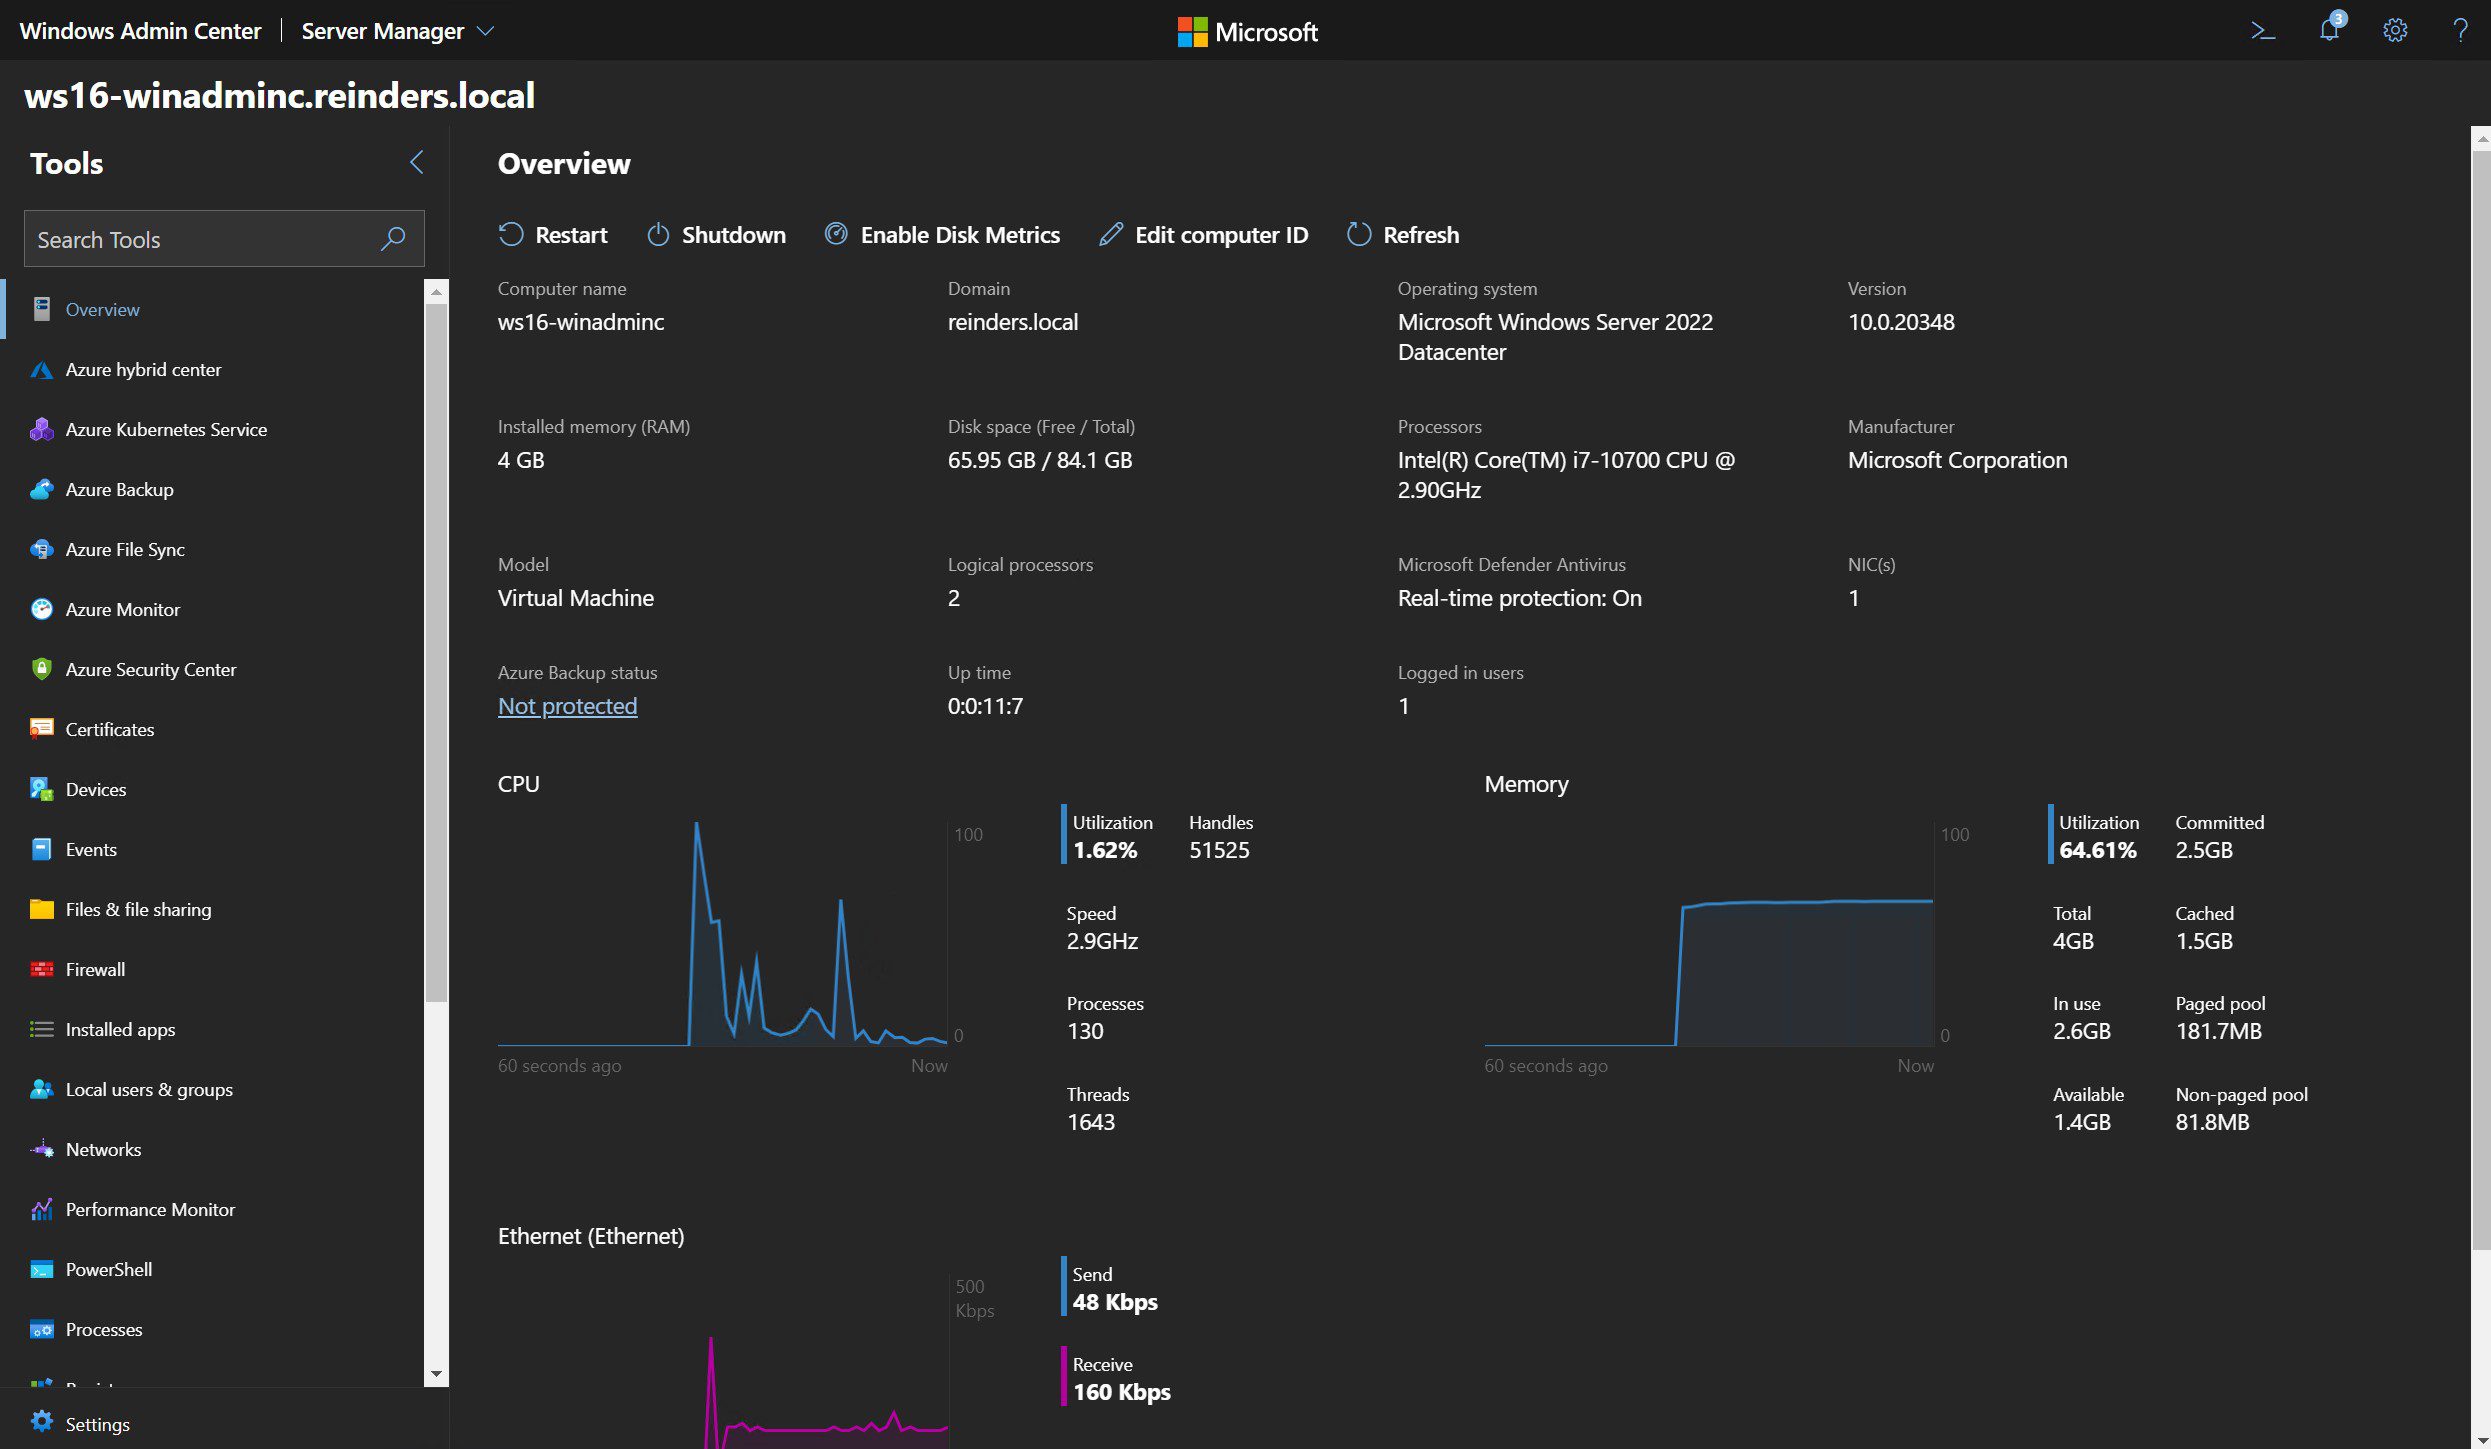Click the PowerShell tool icon
The width and height of the screenshot is (2491, 1449).
(41, 1269)
